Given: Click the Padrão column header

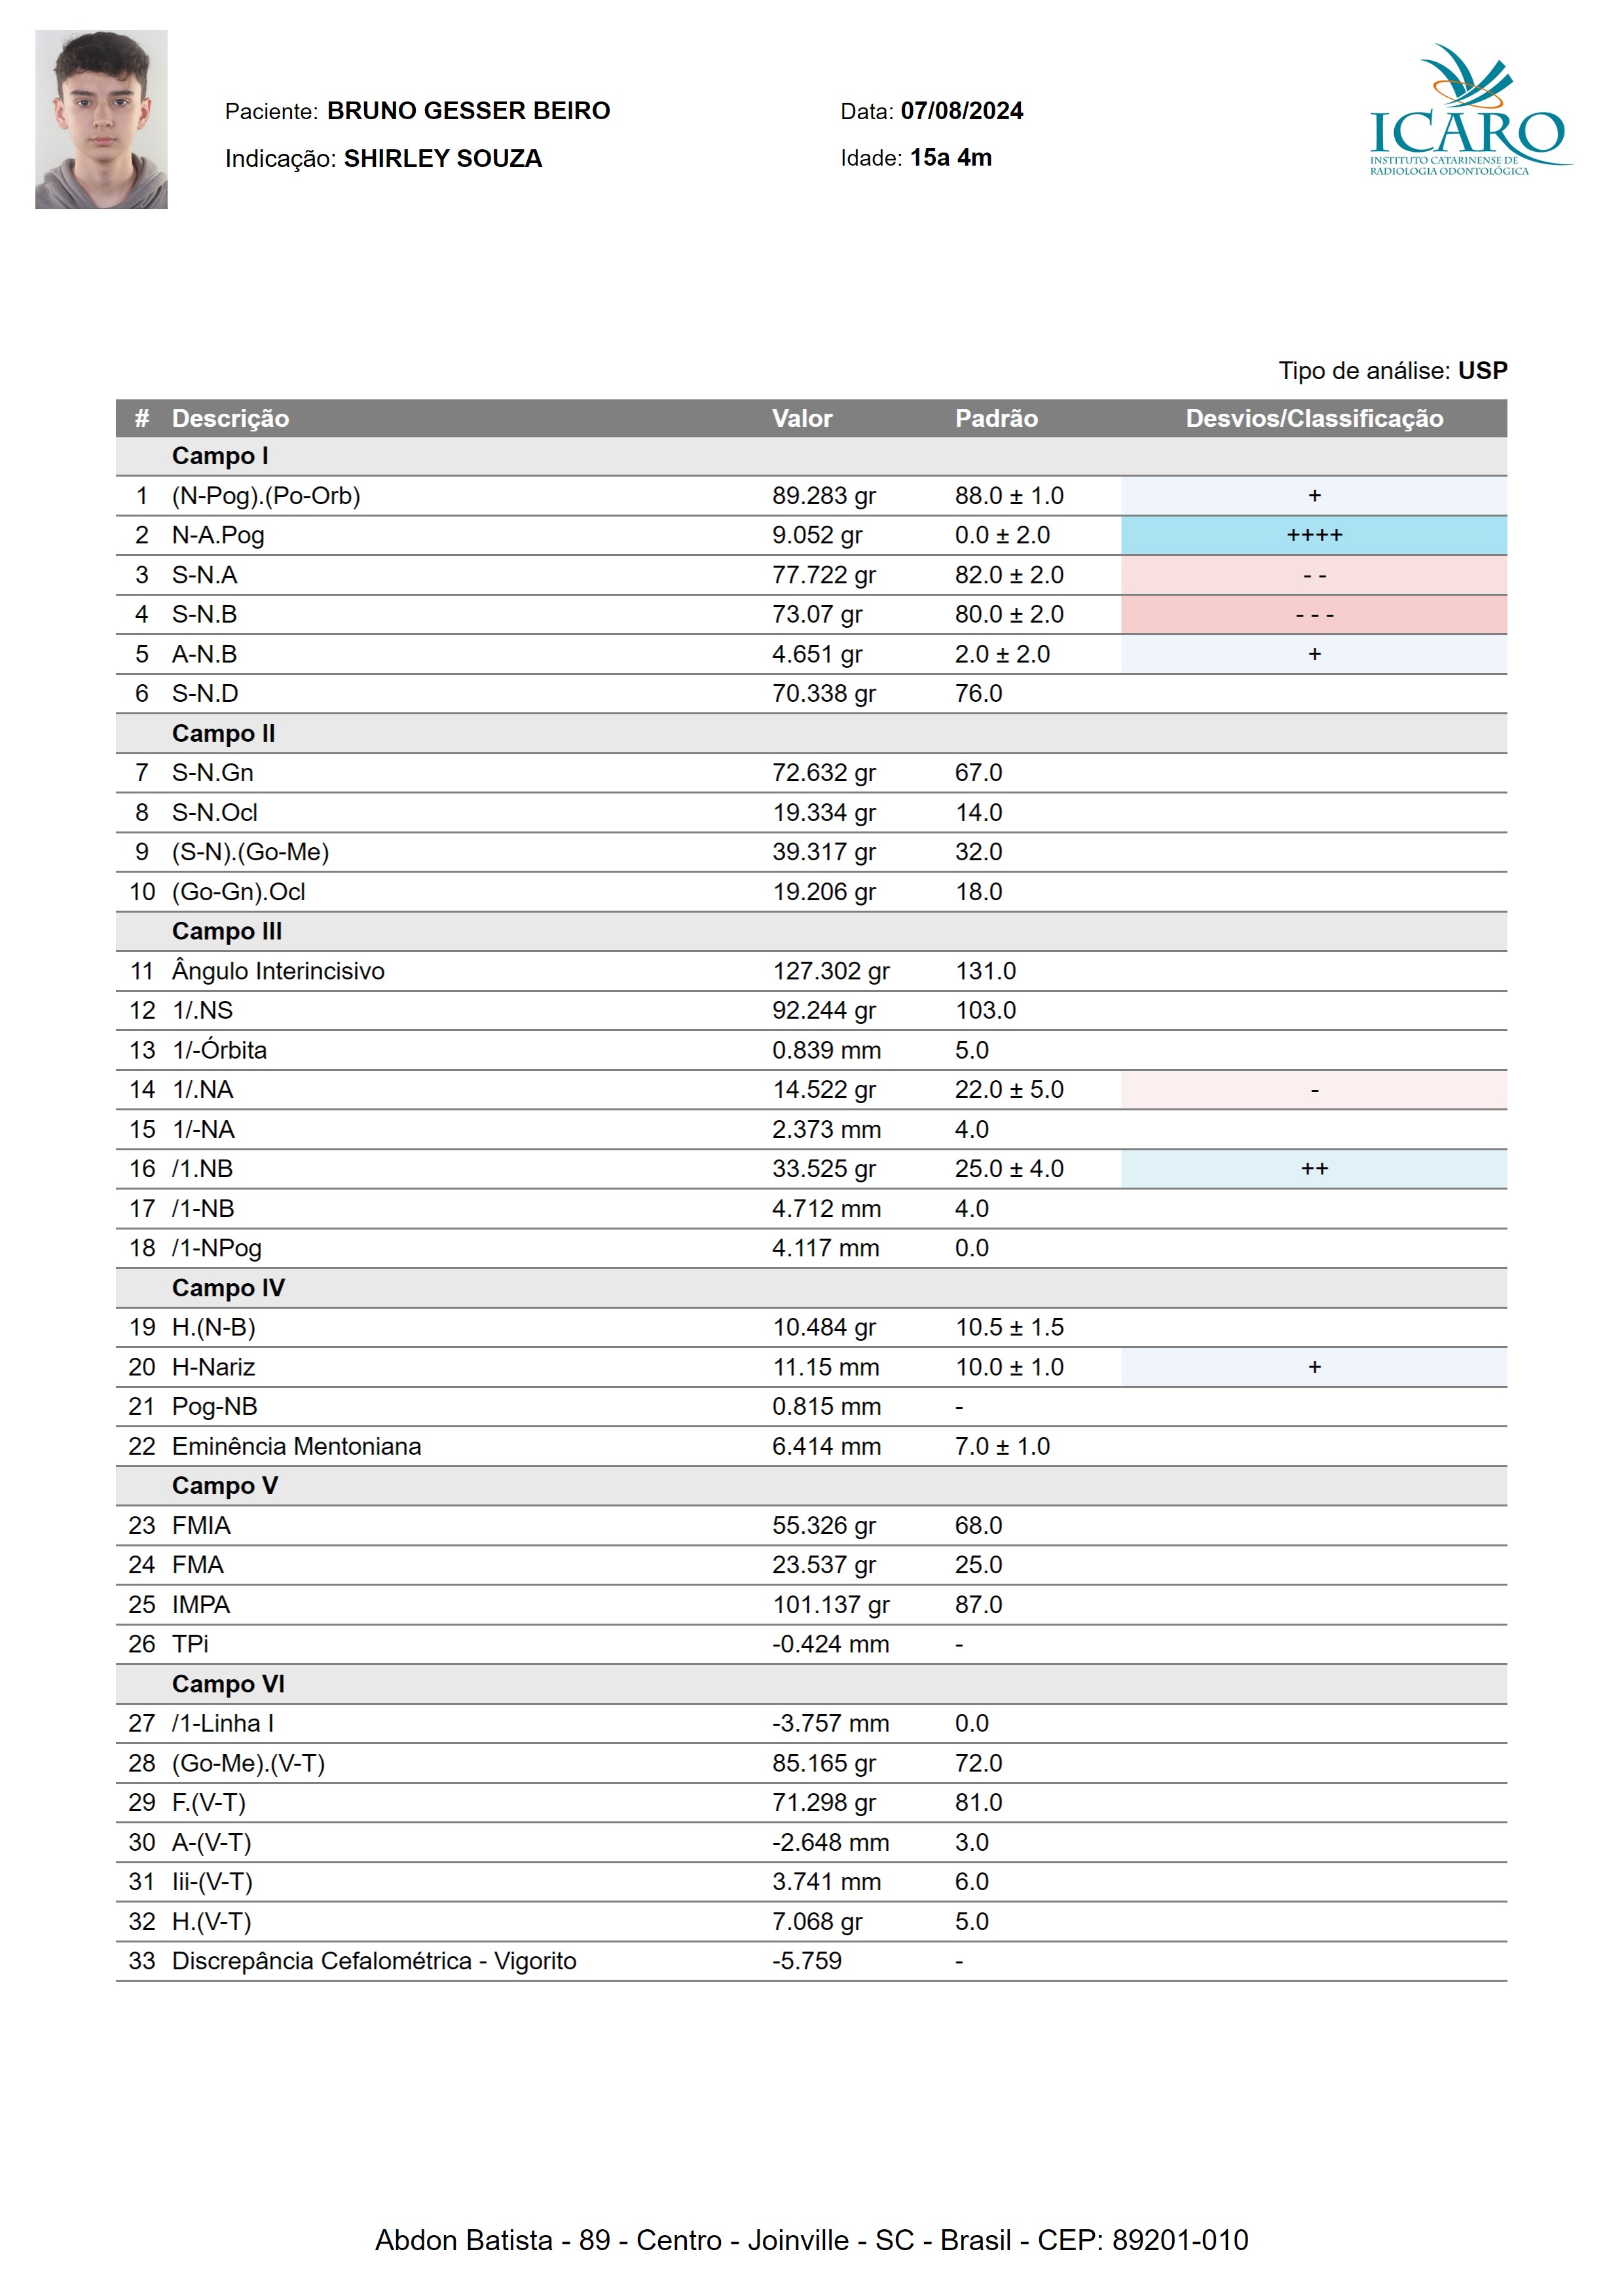Looking at the screenshot, I should [996, 418].
